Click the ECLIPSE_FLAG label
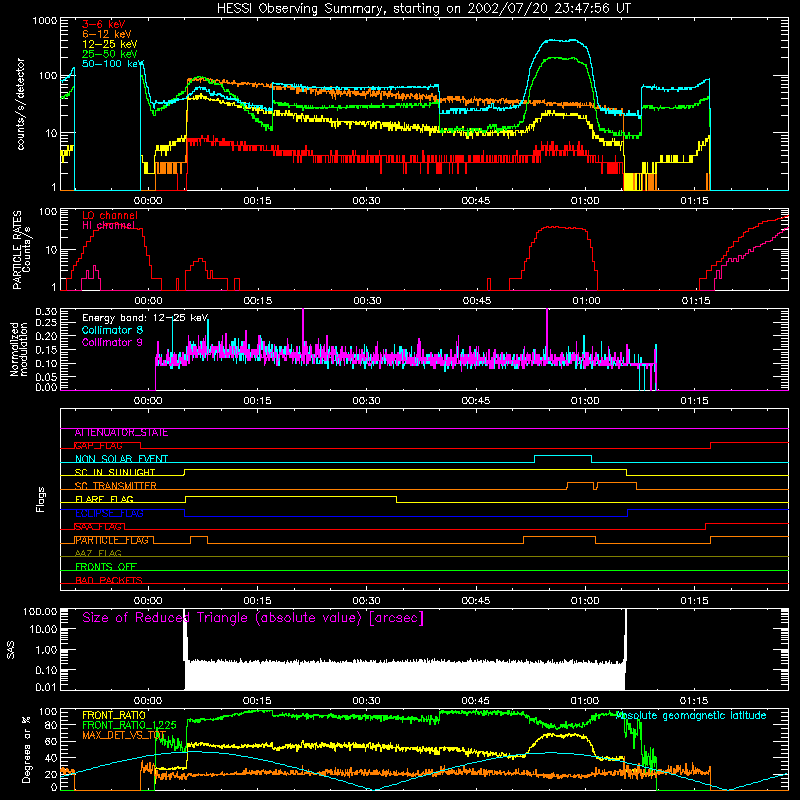 [x=109, y=513]
